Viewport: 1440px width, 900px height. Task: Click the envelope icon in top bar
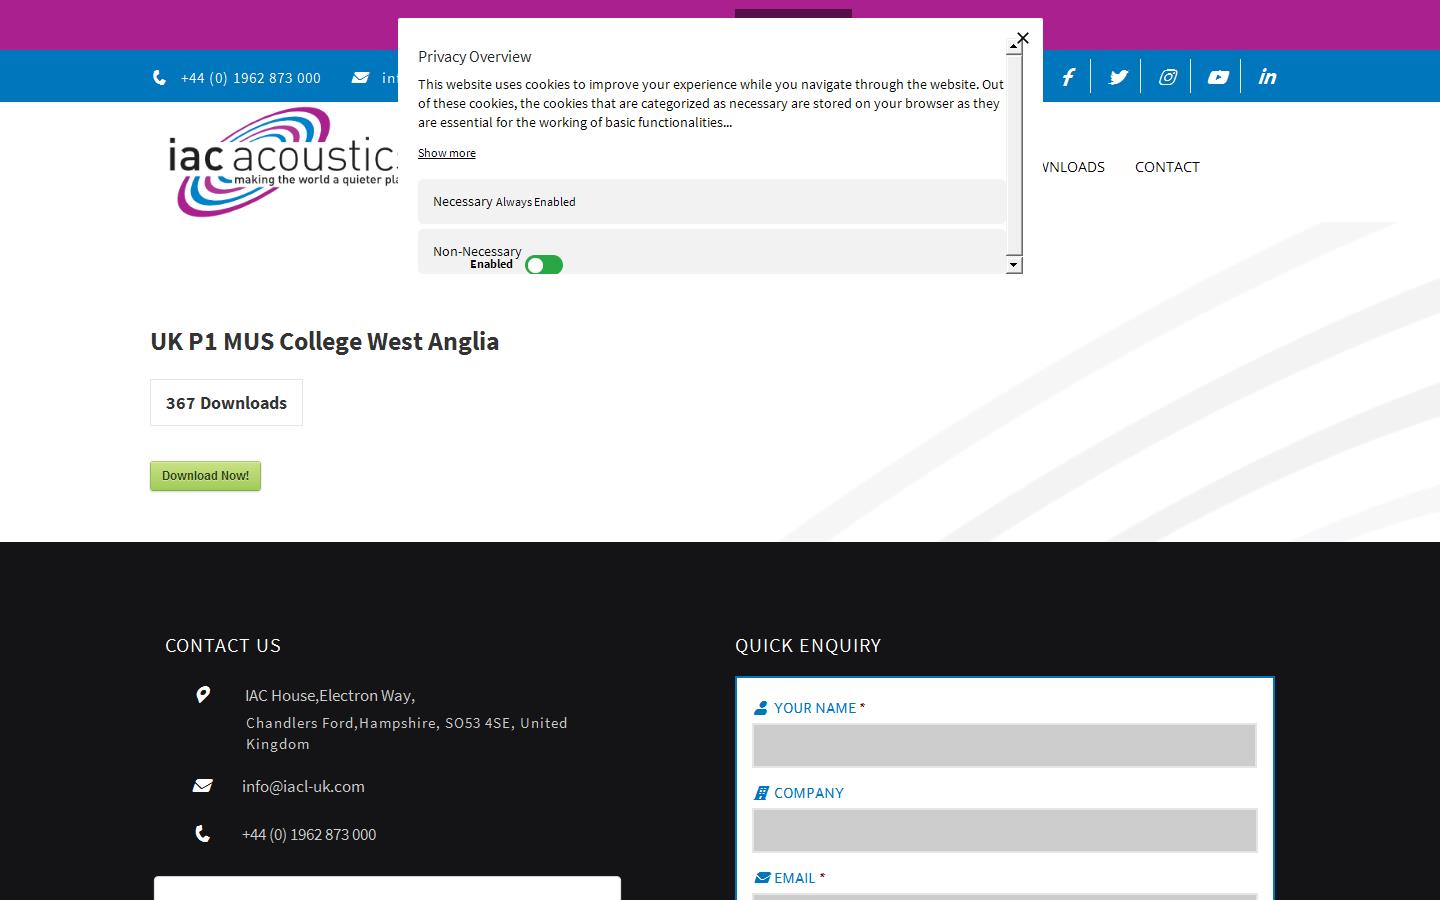pyautogui.click(x=360, y=78)
